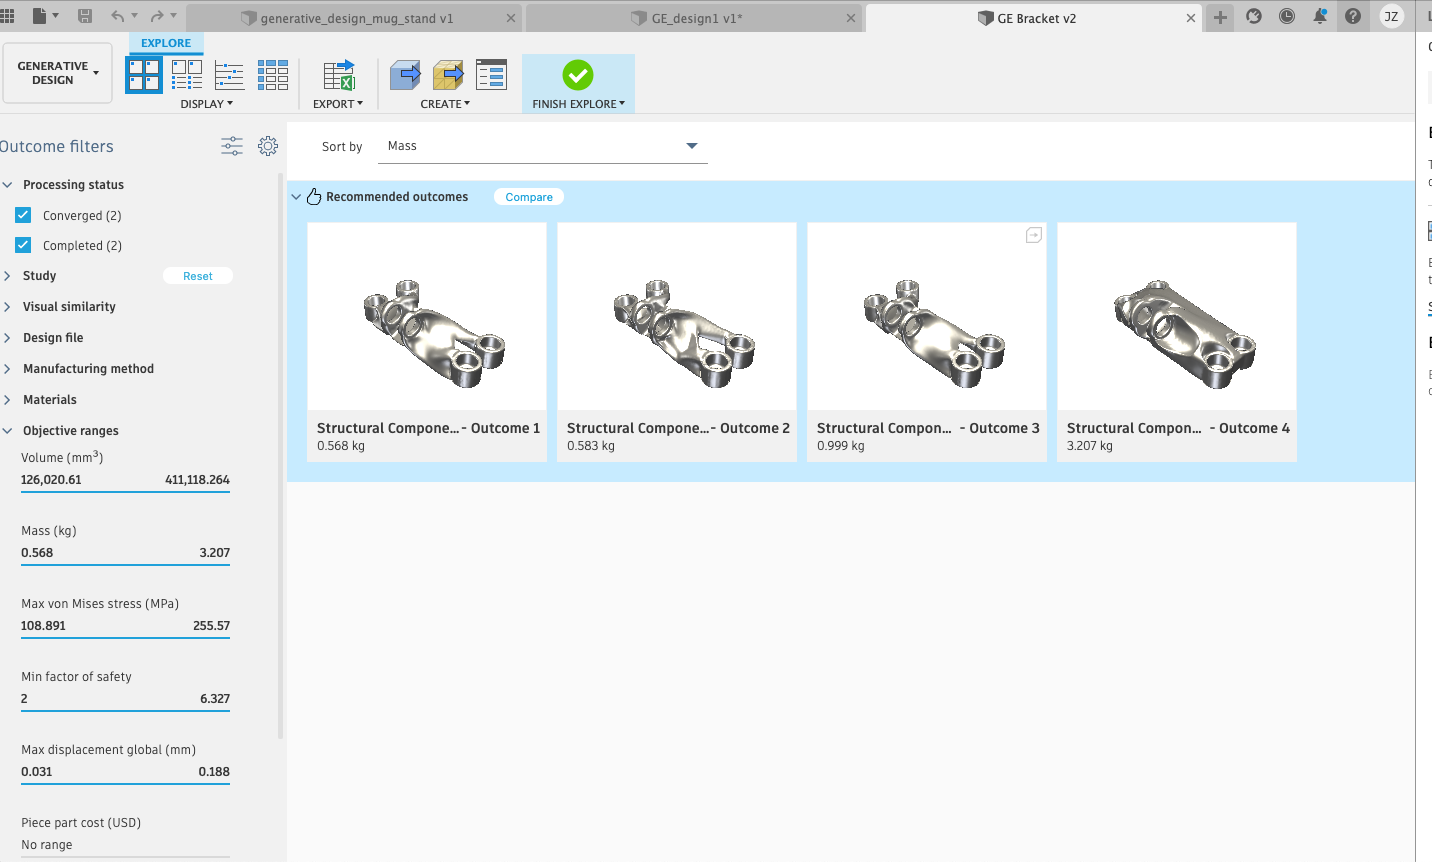Switch to thumbnail view display
This screenshot has width=1432, height=862.
144,75
